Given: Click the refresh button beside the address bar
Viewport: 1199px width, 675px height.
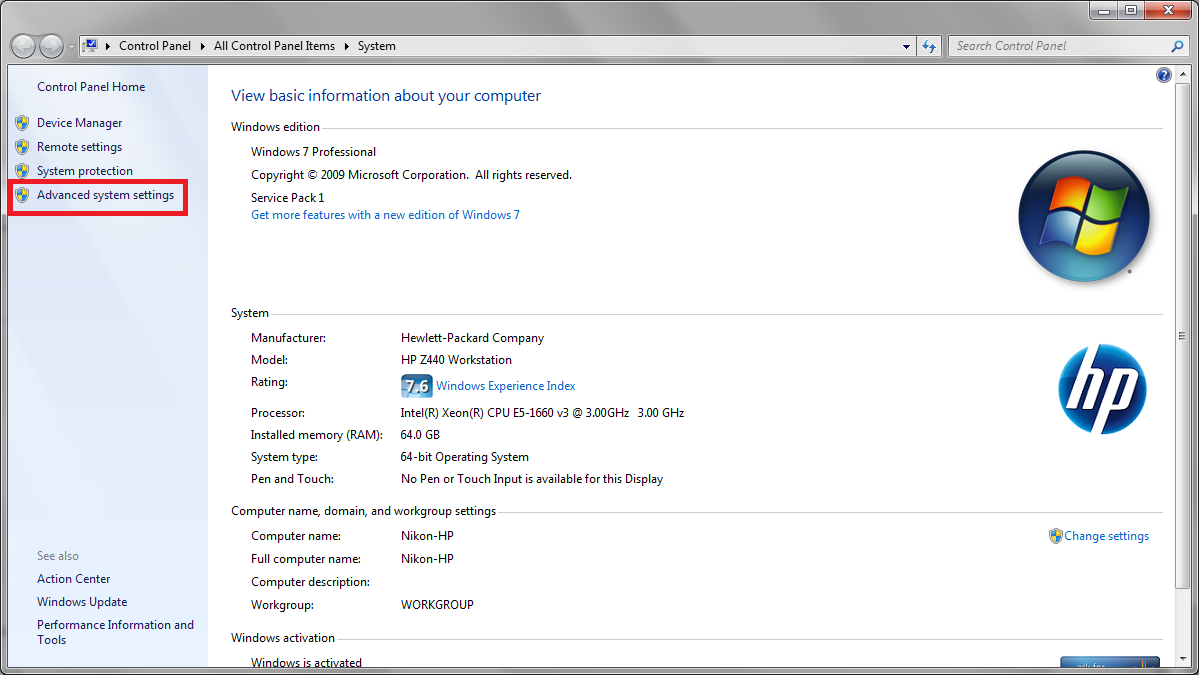Looking at the screenshot, I should coord(930,46).
